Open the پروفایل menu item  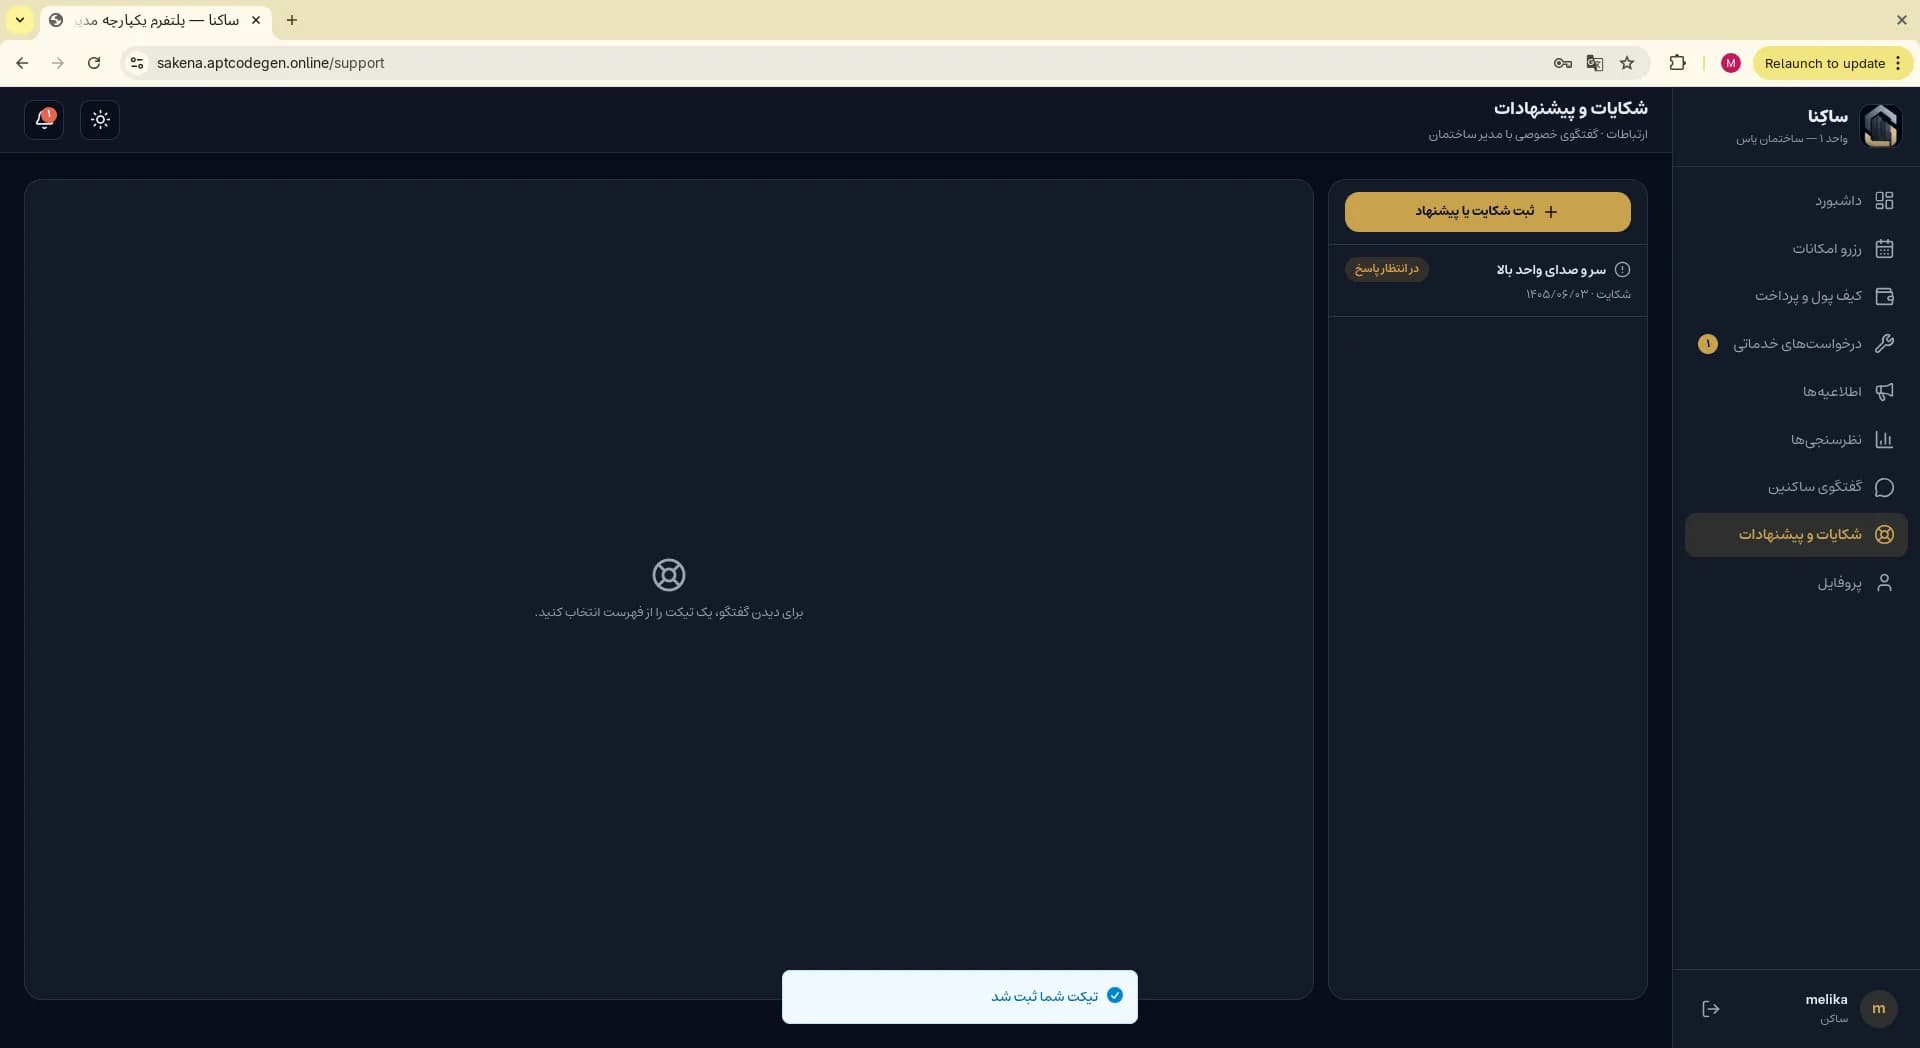1796,583
